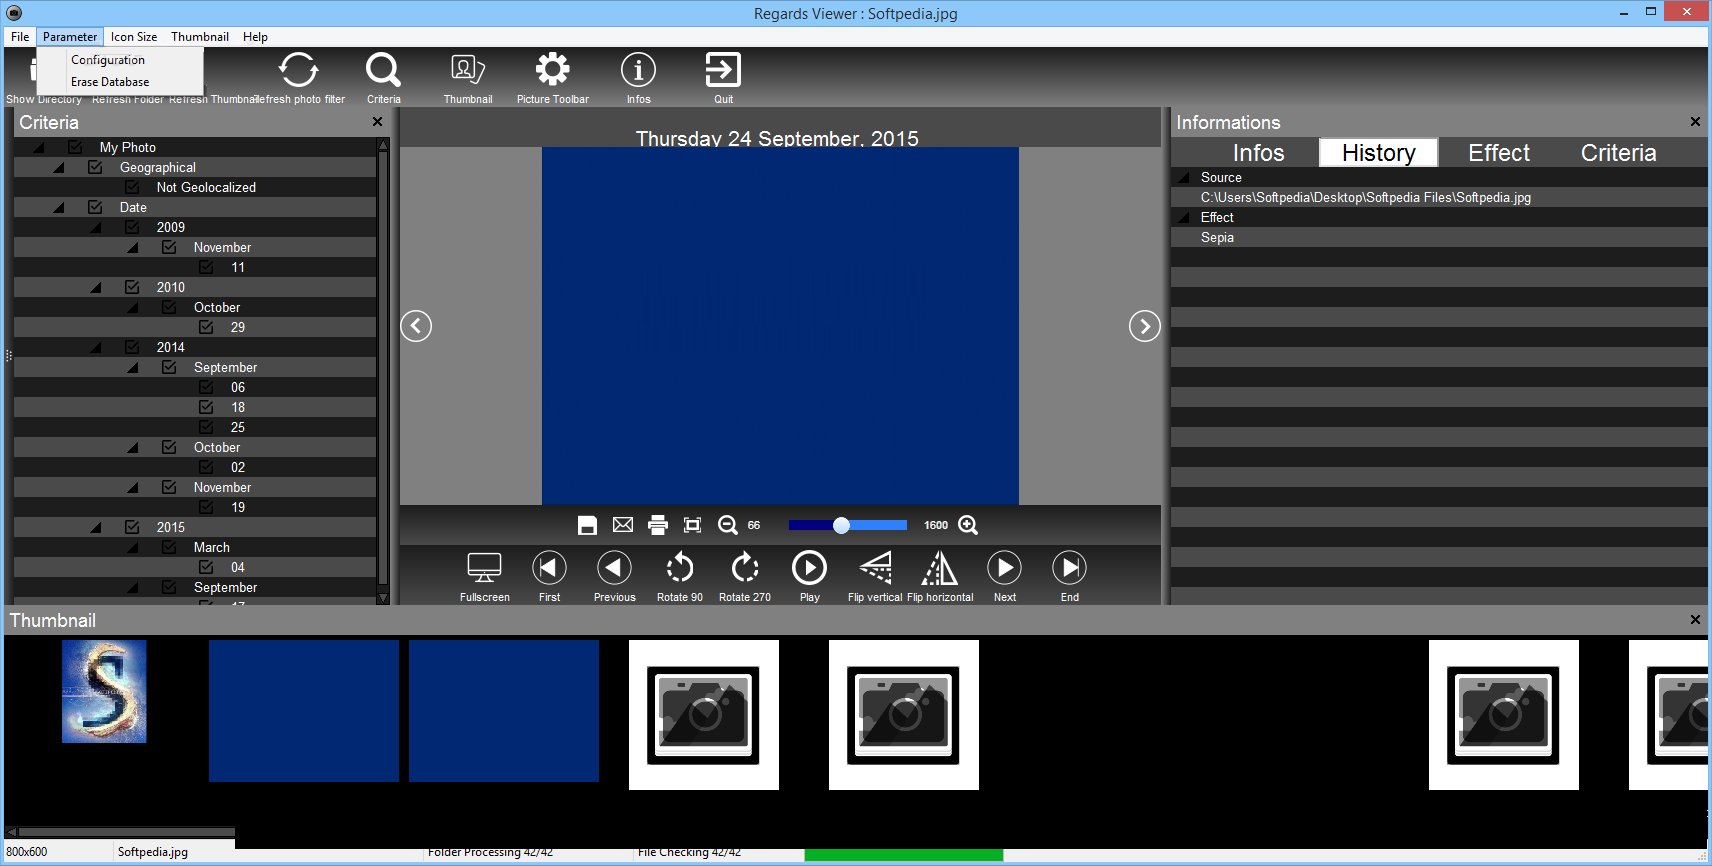Image resolution: width=1712 pixels, height=866 pixels.
Task: Collapse the 2014 tree node
Action: [96, 347]
